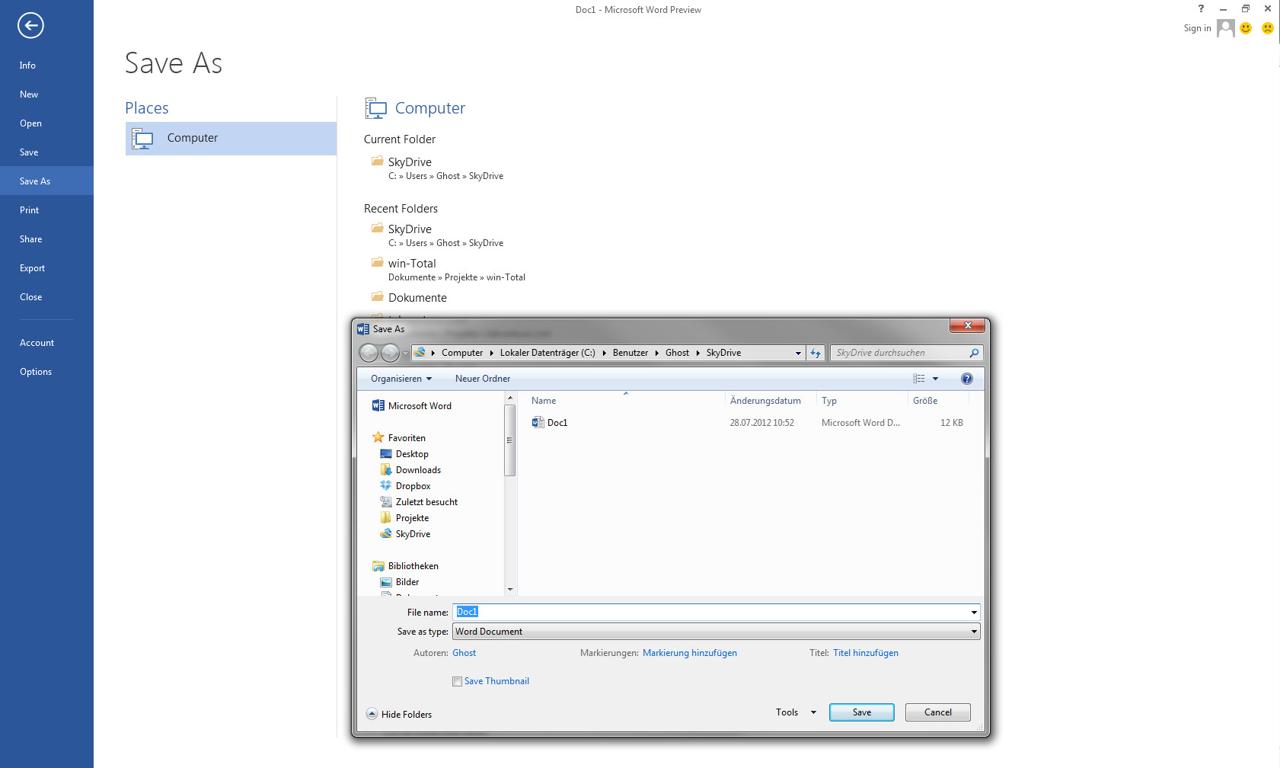This screenshot has width=1280, height=768.
Task: Open the Tools dropdown menu
Action: pos(796,713)
